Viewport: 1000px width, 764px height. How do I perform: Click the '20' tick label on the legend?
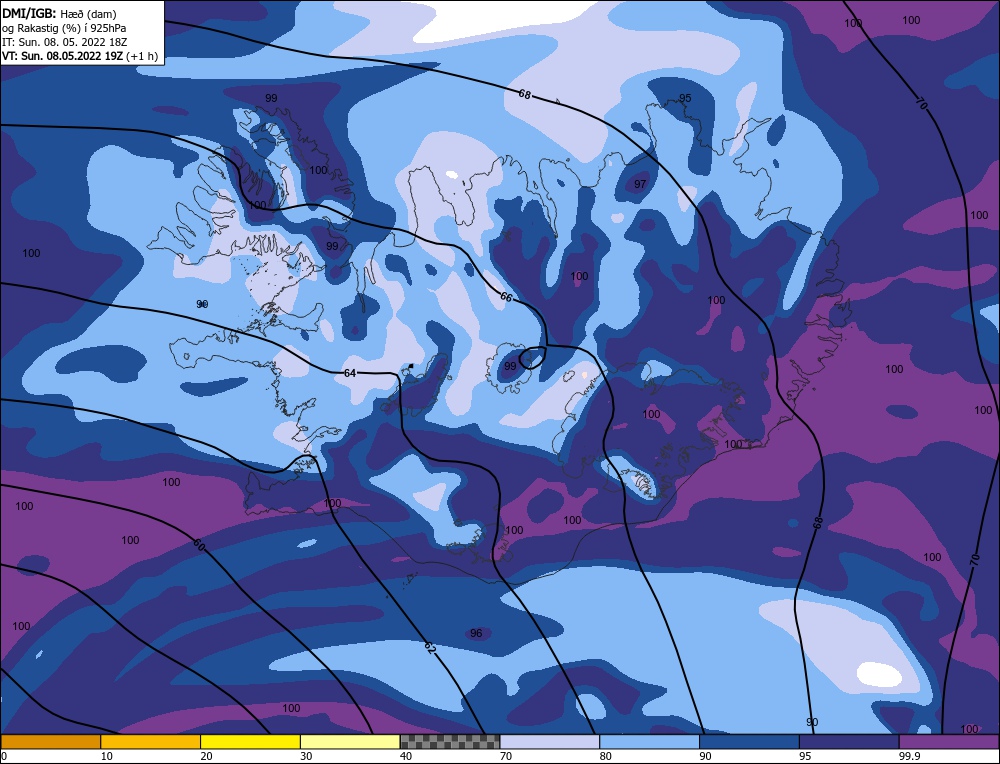[x=206, y=756]
